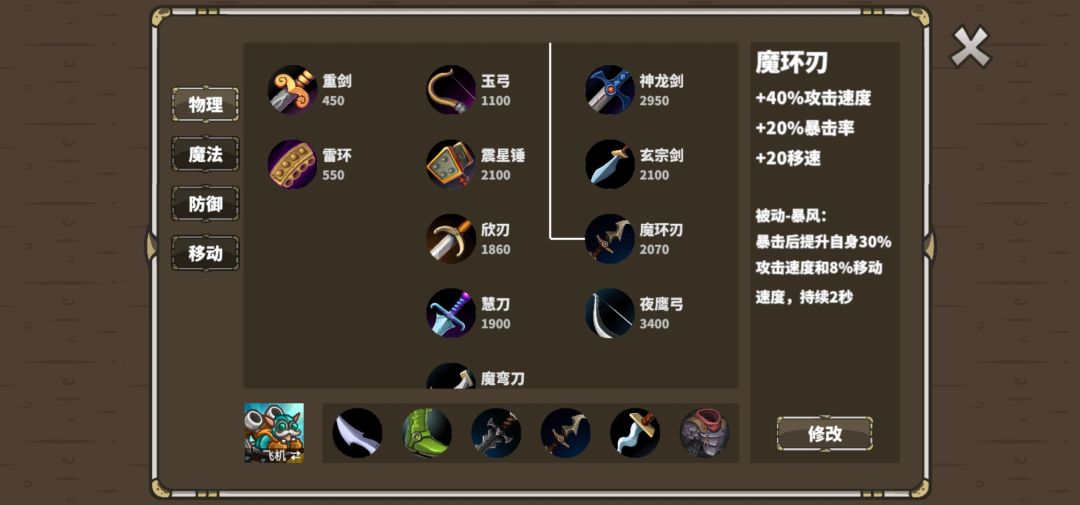This screenshot has height=505, width=1080.
Task: Click the 欣刃 blade icon
Action: coord(450,238)
